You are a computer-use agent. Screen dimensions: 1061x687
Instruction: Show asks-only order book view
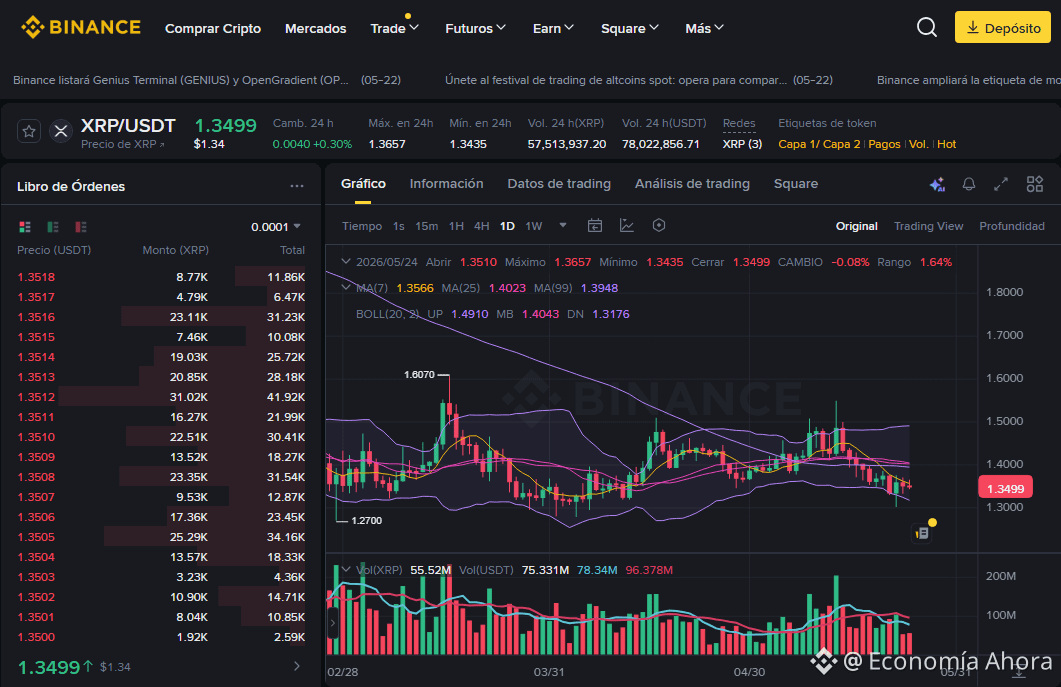[81, 227]
